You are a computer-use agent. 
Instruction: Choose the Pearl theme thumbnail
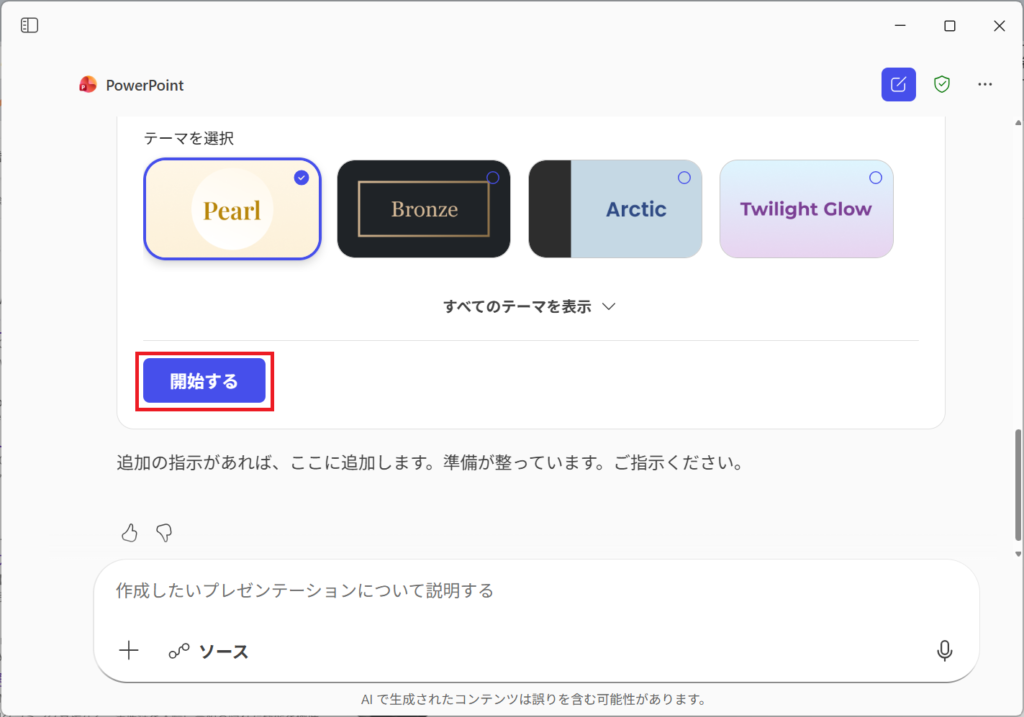coord(232,209)
